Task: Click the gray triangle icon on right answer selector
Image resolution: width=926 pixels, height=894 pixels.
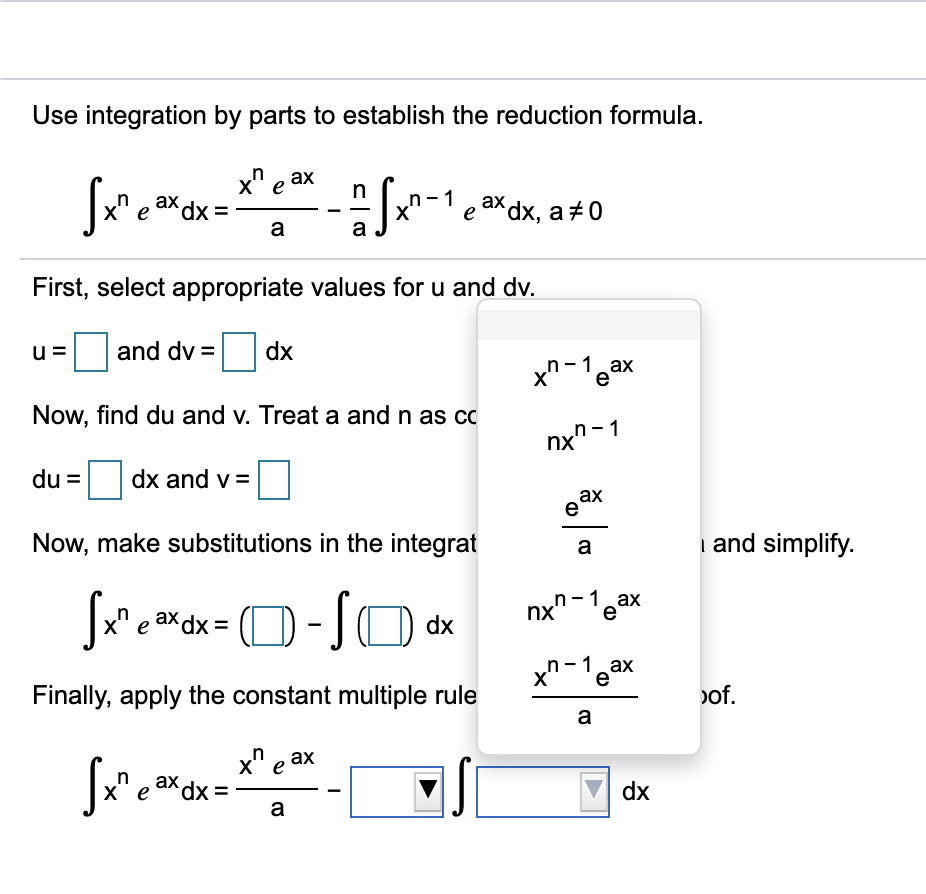Action: [593, 790]
